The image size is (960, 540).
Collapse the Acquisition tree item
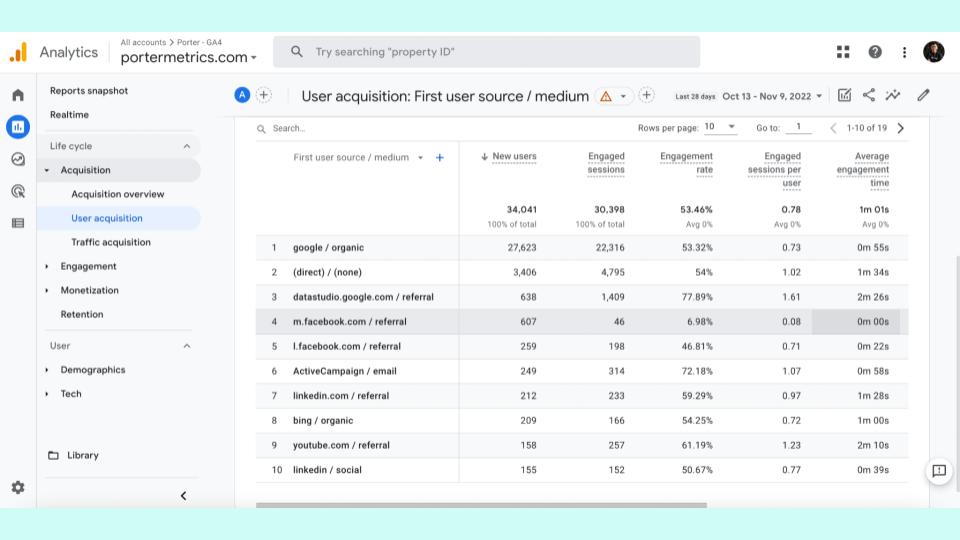(x=47, y=170)
